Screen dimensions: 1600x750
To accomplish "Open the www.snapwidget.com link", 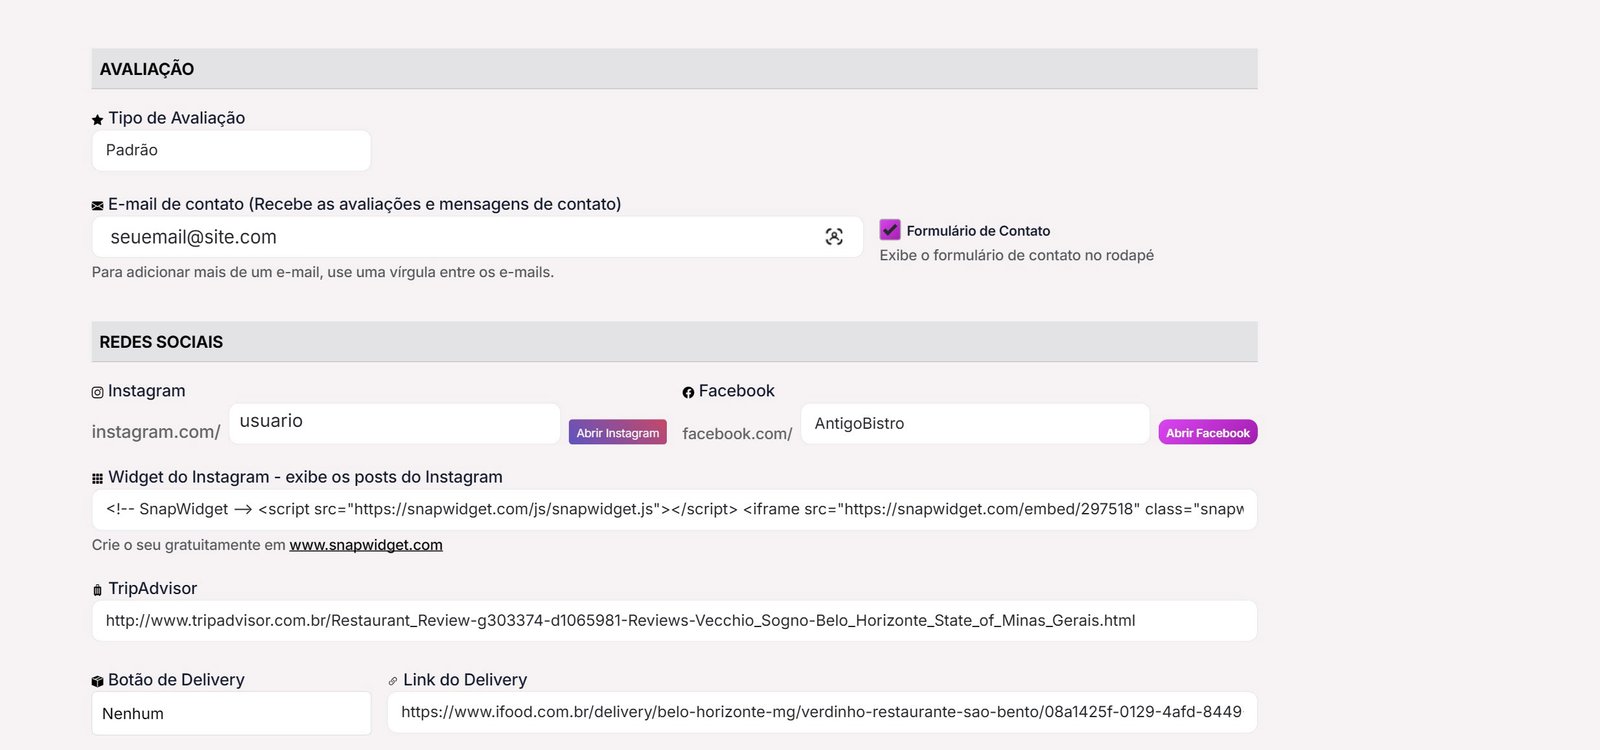I will click(366, 545).
